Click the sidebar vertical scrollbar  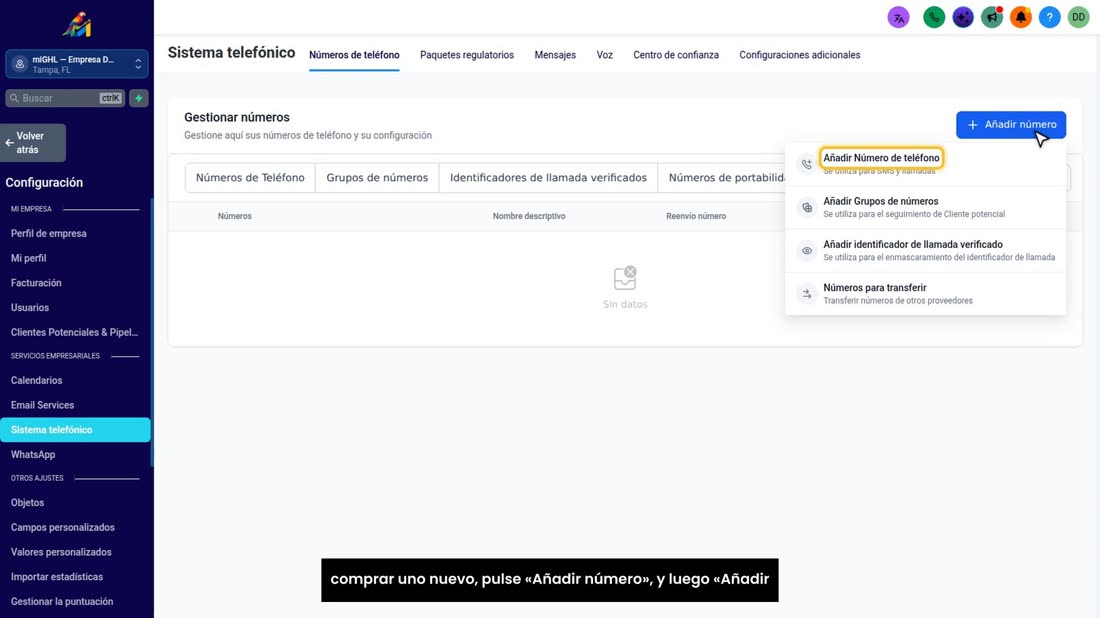pos(152,333)
